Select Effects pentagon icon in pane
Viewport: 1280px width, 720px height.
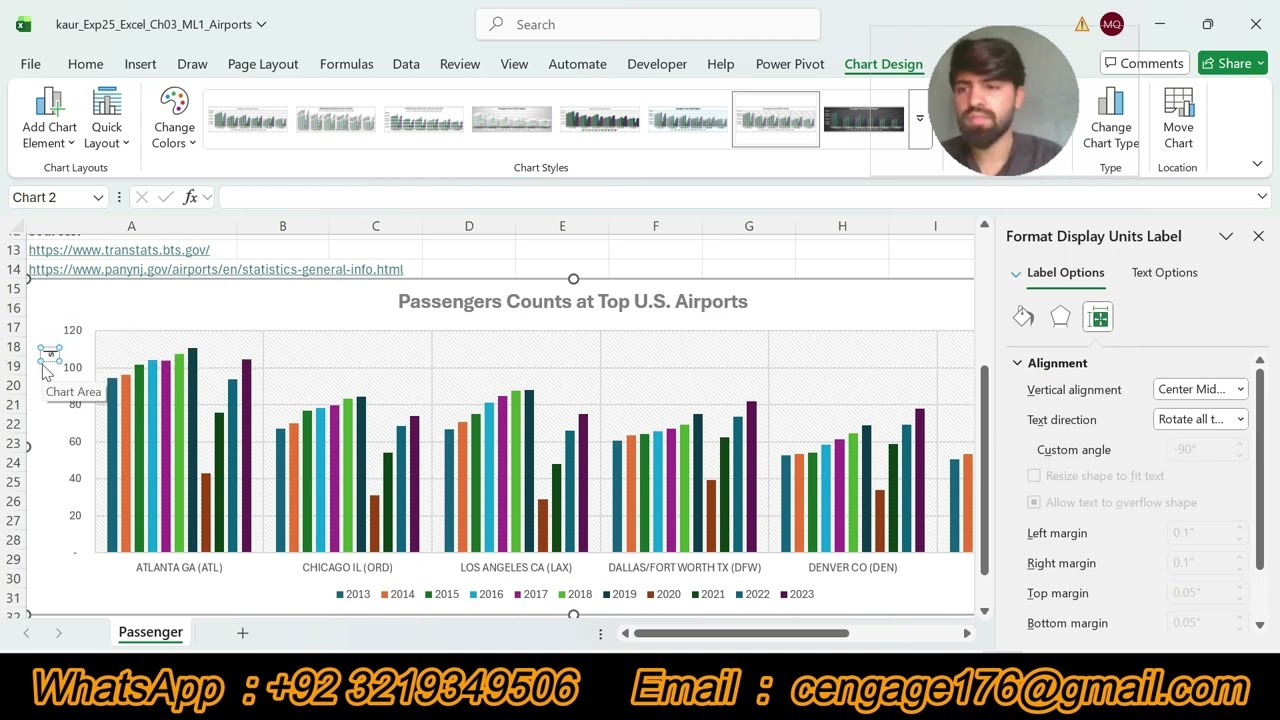tap(1060, 317)
